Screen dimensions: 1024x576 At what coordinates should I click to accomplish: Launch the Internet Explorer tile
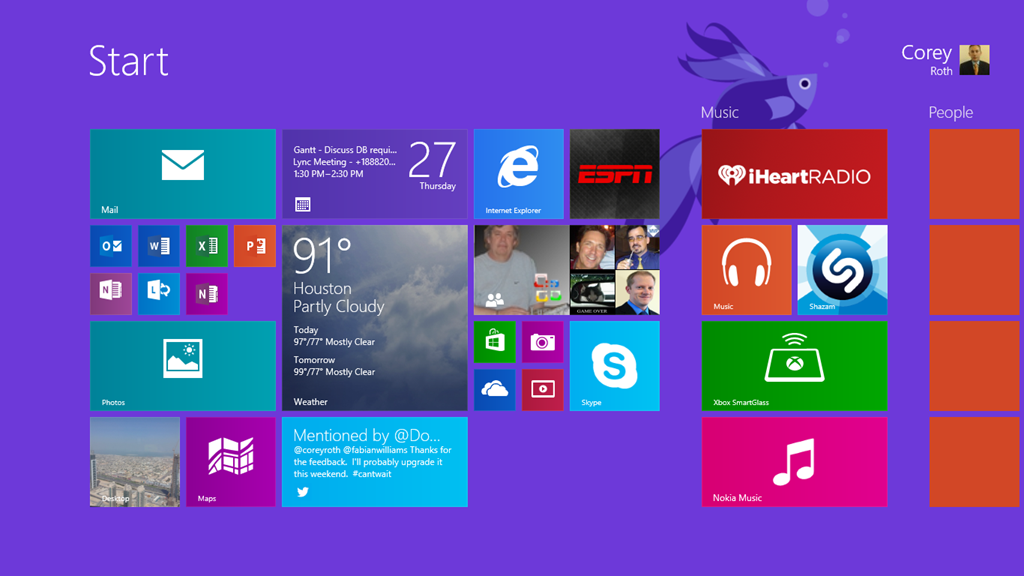519,174
